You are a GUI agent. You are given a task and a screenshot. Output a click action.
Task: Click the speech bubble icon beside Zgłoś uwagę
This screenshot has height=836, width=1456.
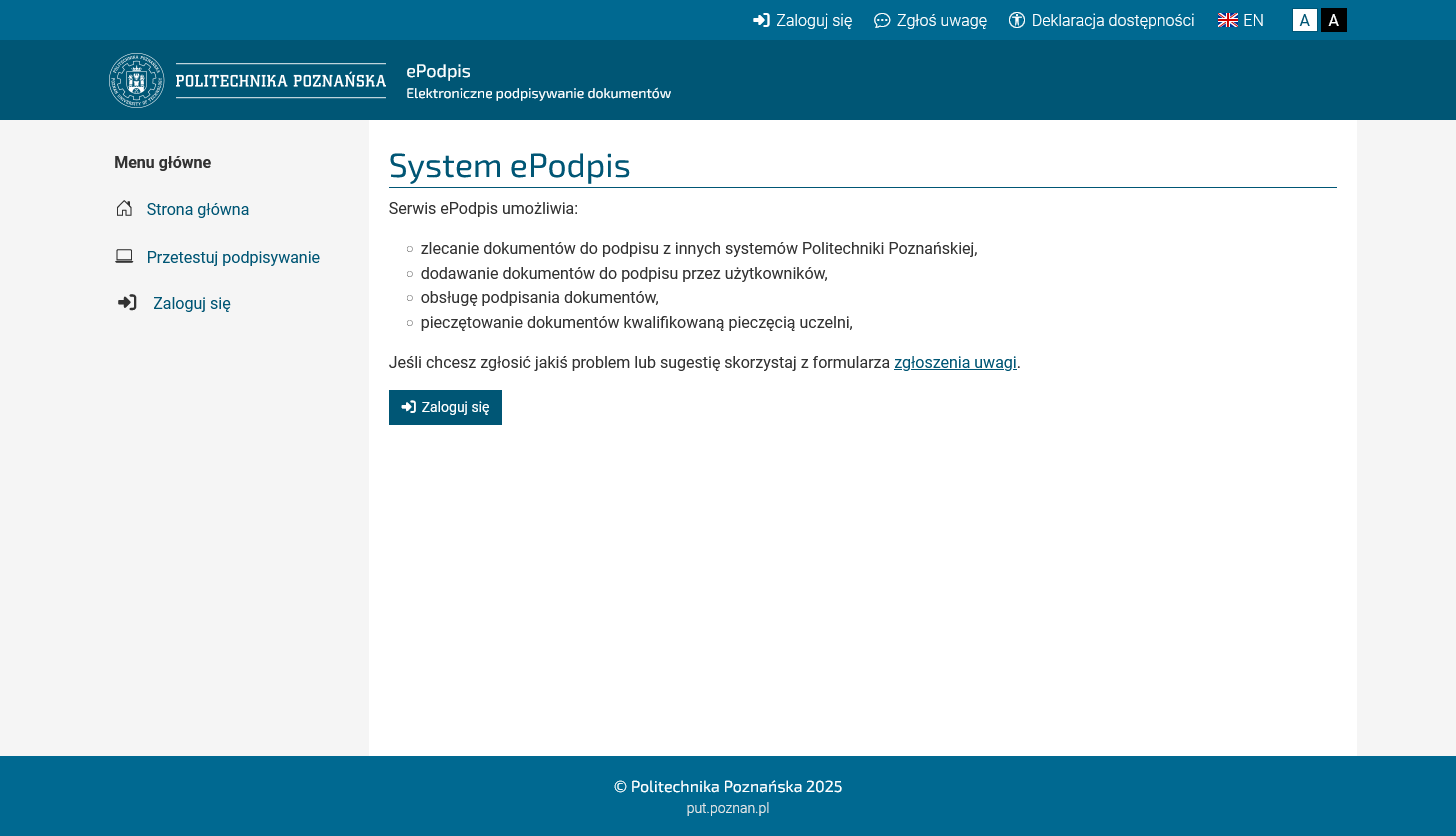[x=882, y=21]
